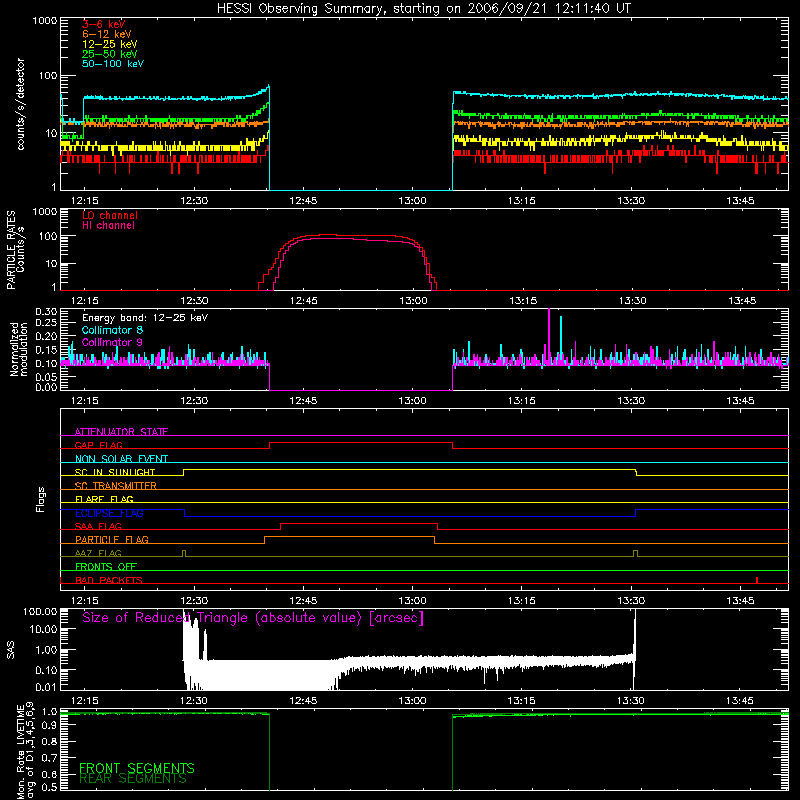800x800 pixels.
Task: Click the counts/s/detector axis title
Action: (21, 104)
